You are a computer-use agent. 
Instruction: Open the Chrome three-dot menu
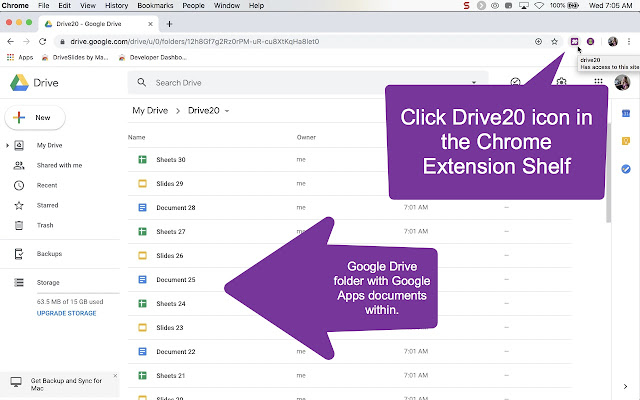[x=630, y=41]
